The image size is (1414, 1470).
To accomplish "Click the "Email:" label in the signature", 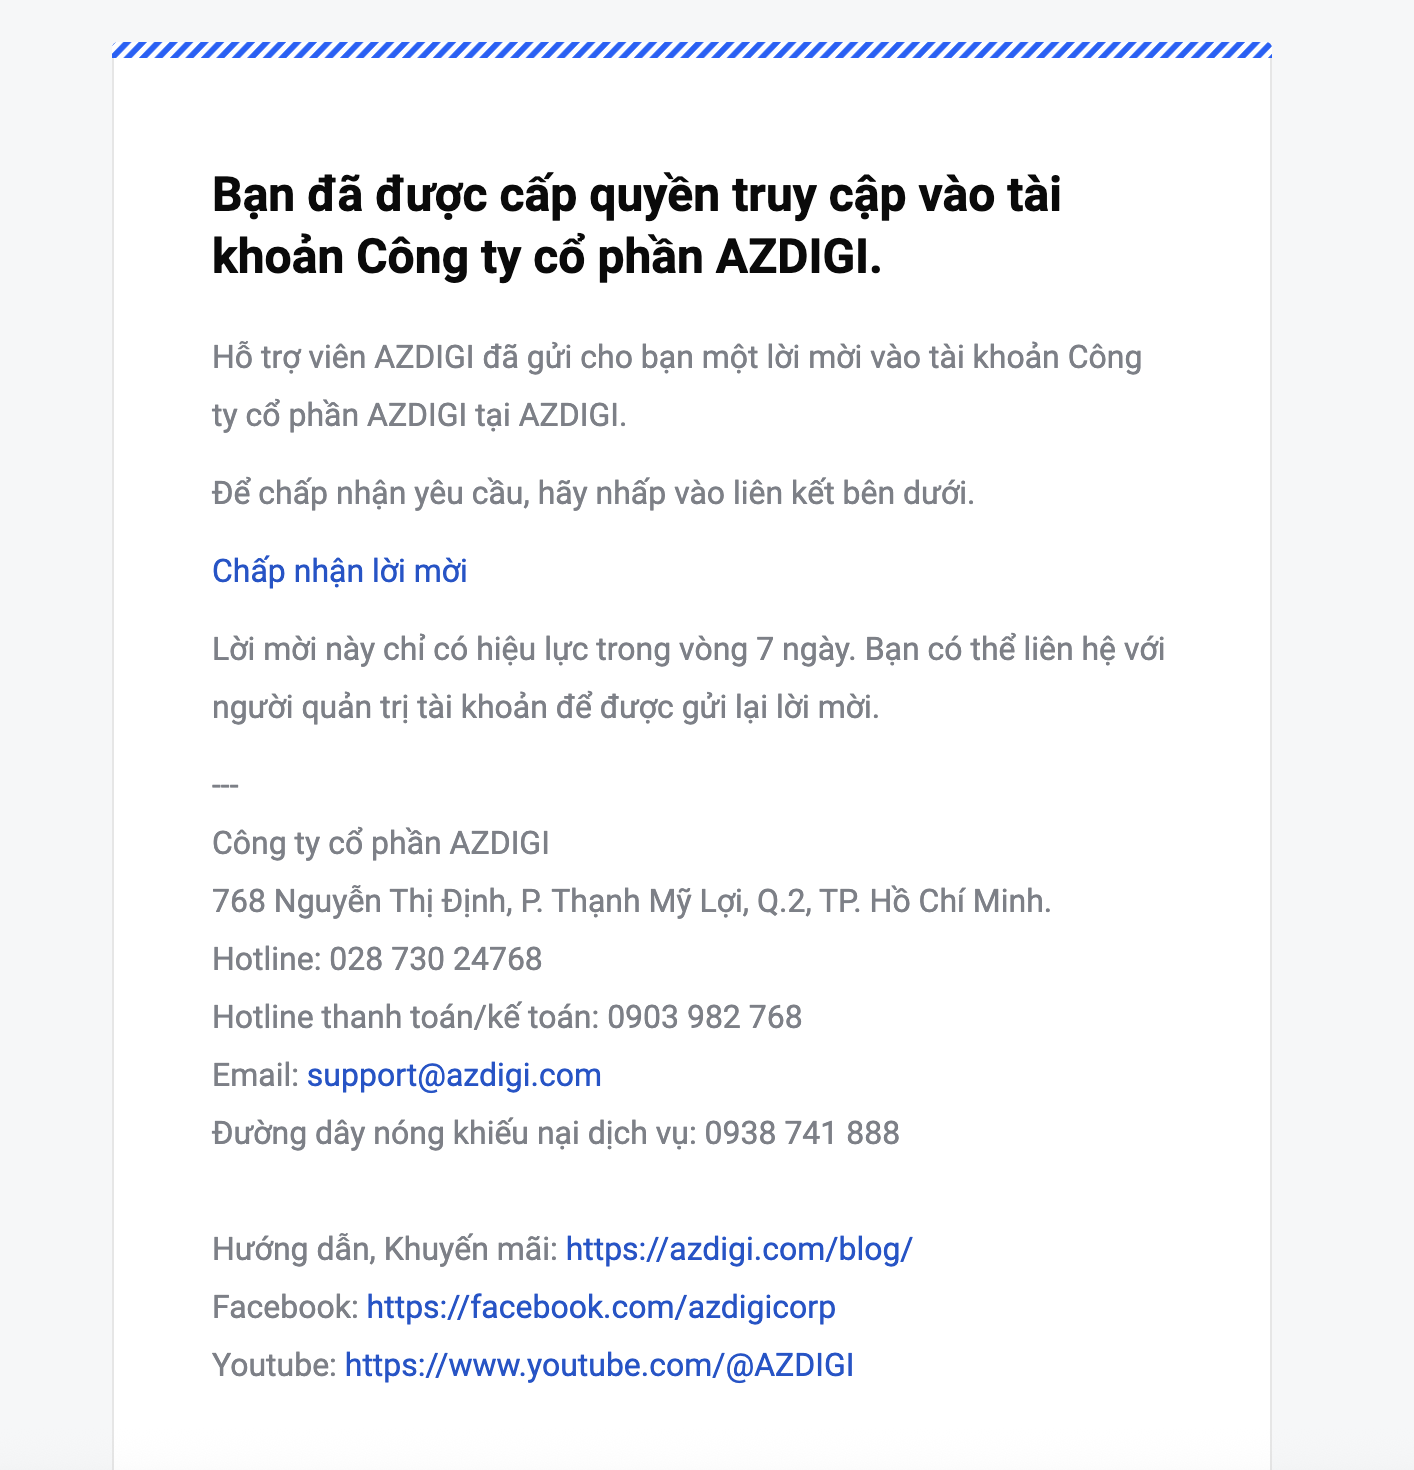I will pyautogui.click(x=256, y=1075).
